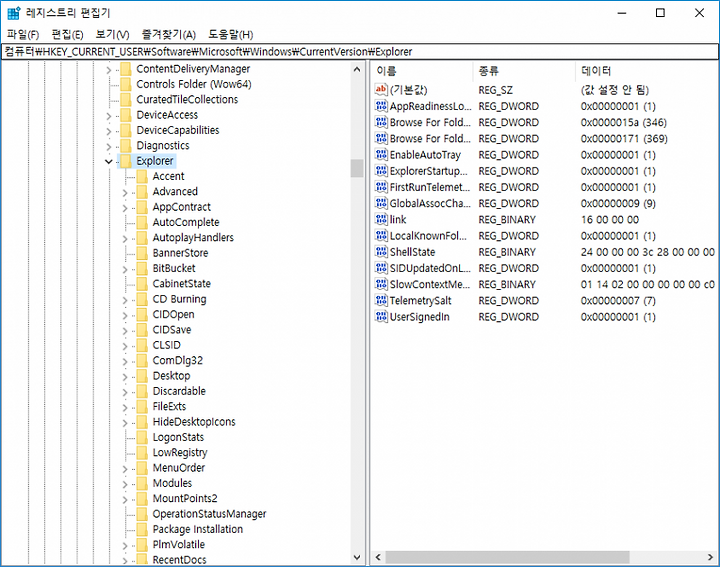Click the SIDUpdatedOnL... value icon
The width and height of the screenshot is (720, 567).
pos(381,268)
